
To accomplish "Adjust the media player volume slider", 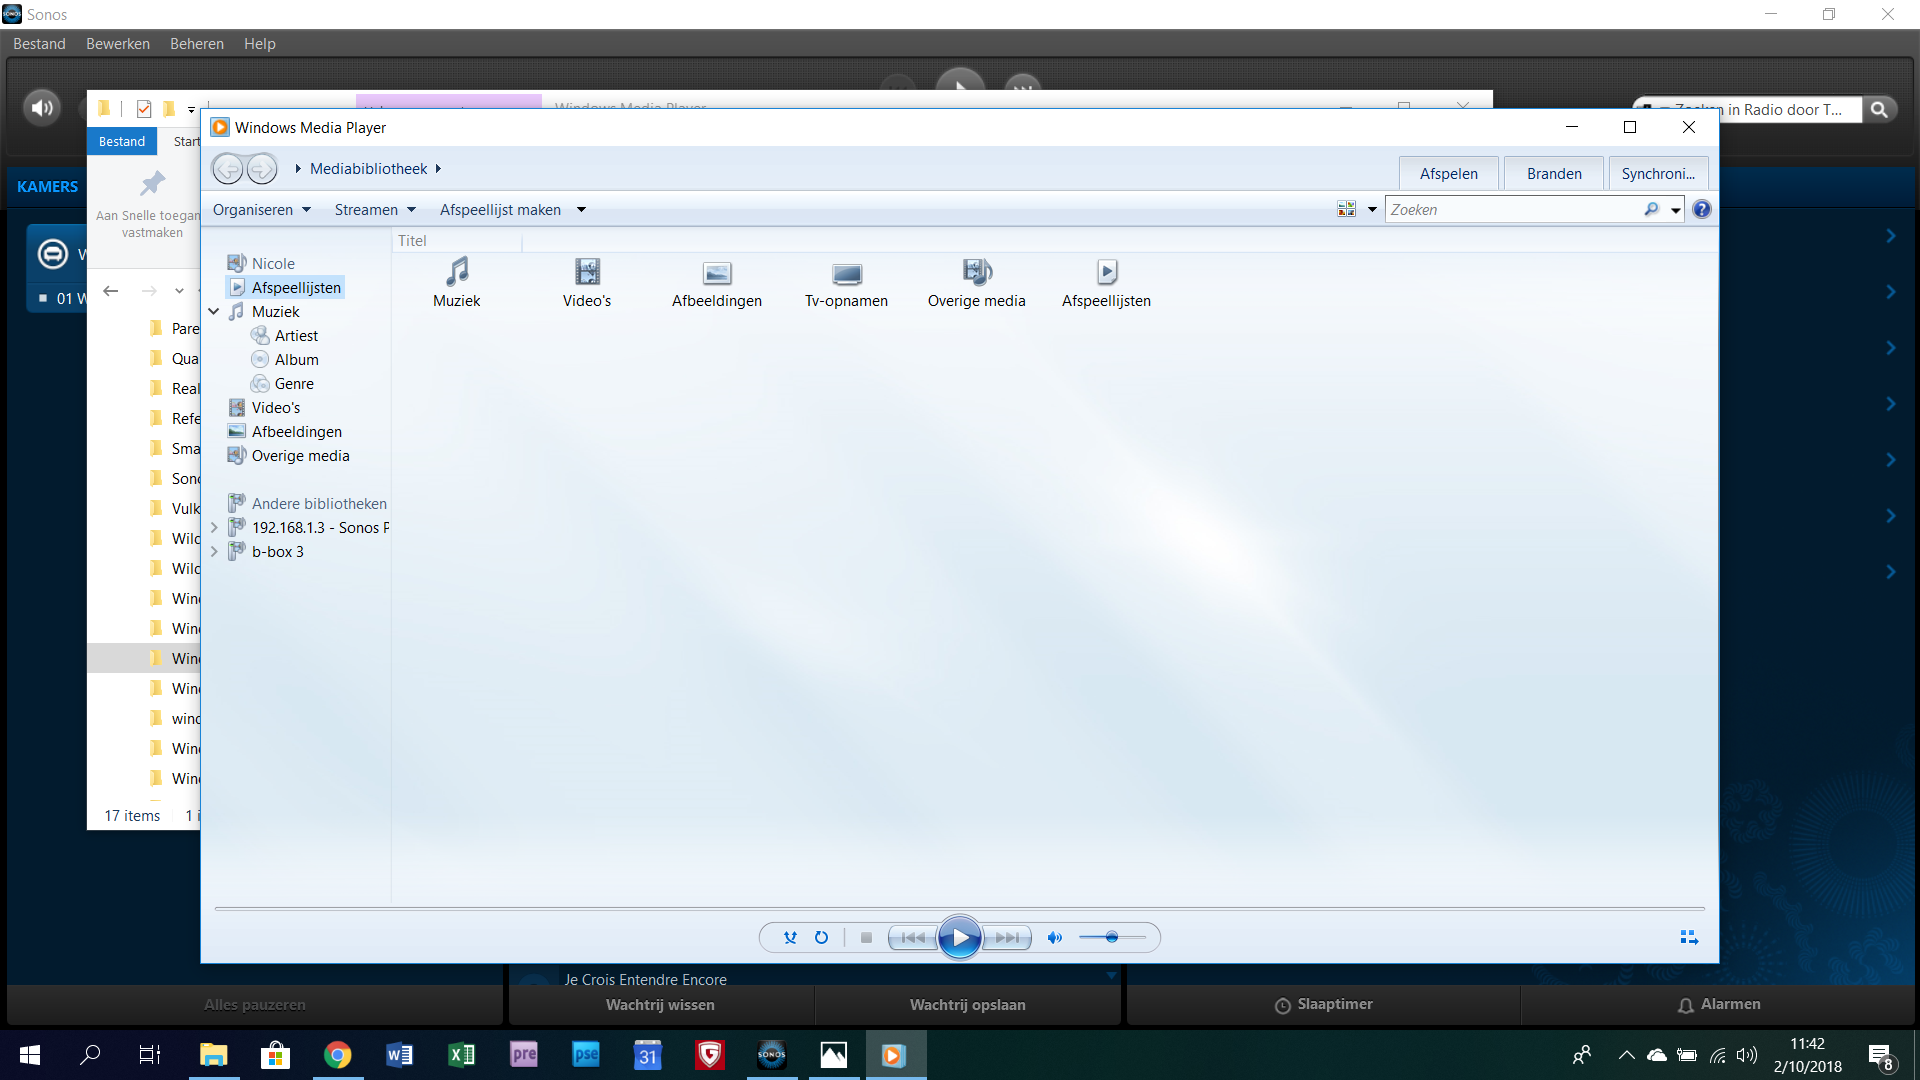I will (x=1111, y=937).
